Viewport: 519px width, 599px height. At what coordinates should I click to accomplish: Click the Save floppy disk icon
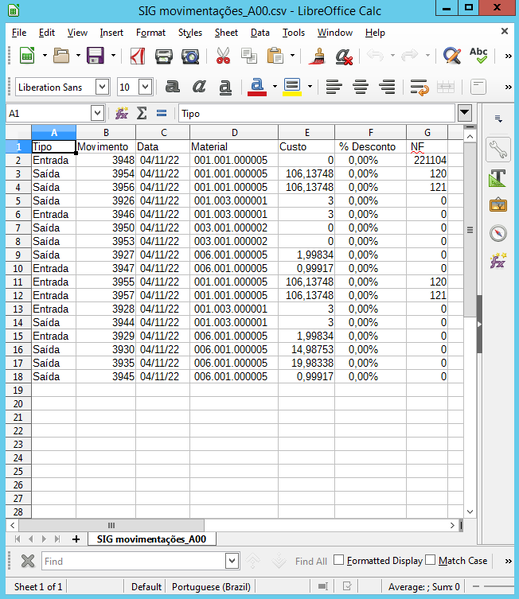(95, 56)
